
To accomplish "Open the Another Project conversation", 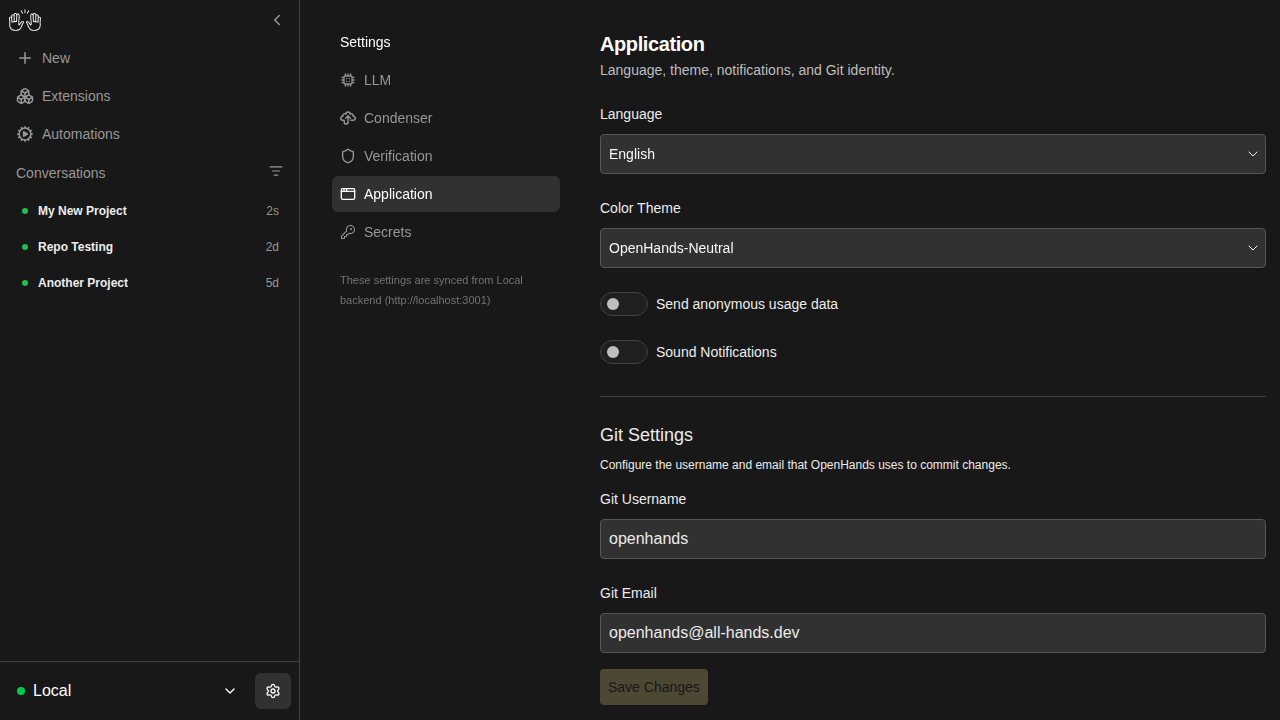I will 149,283.
